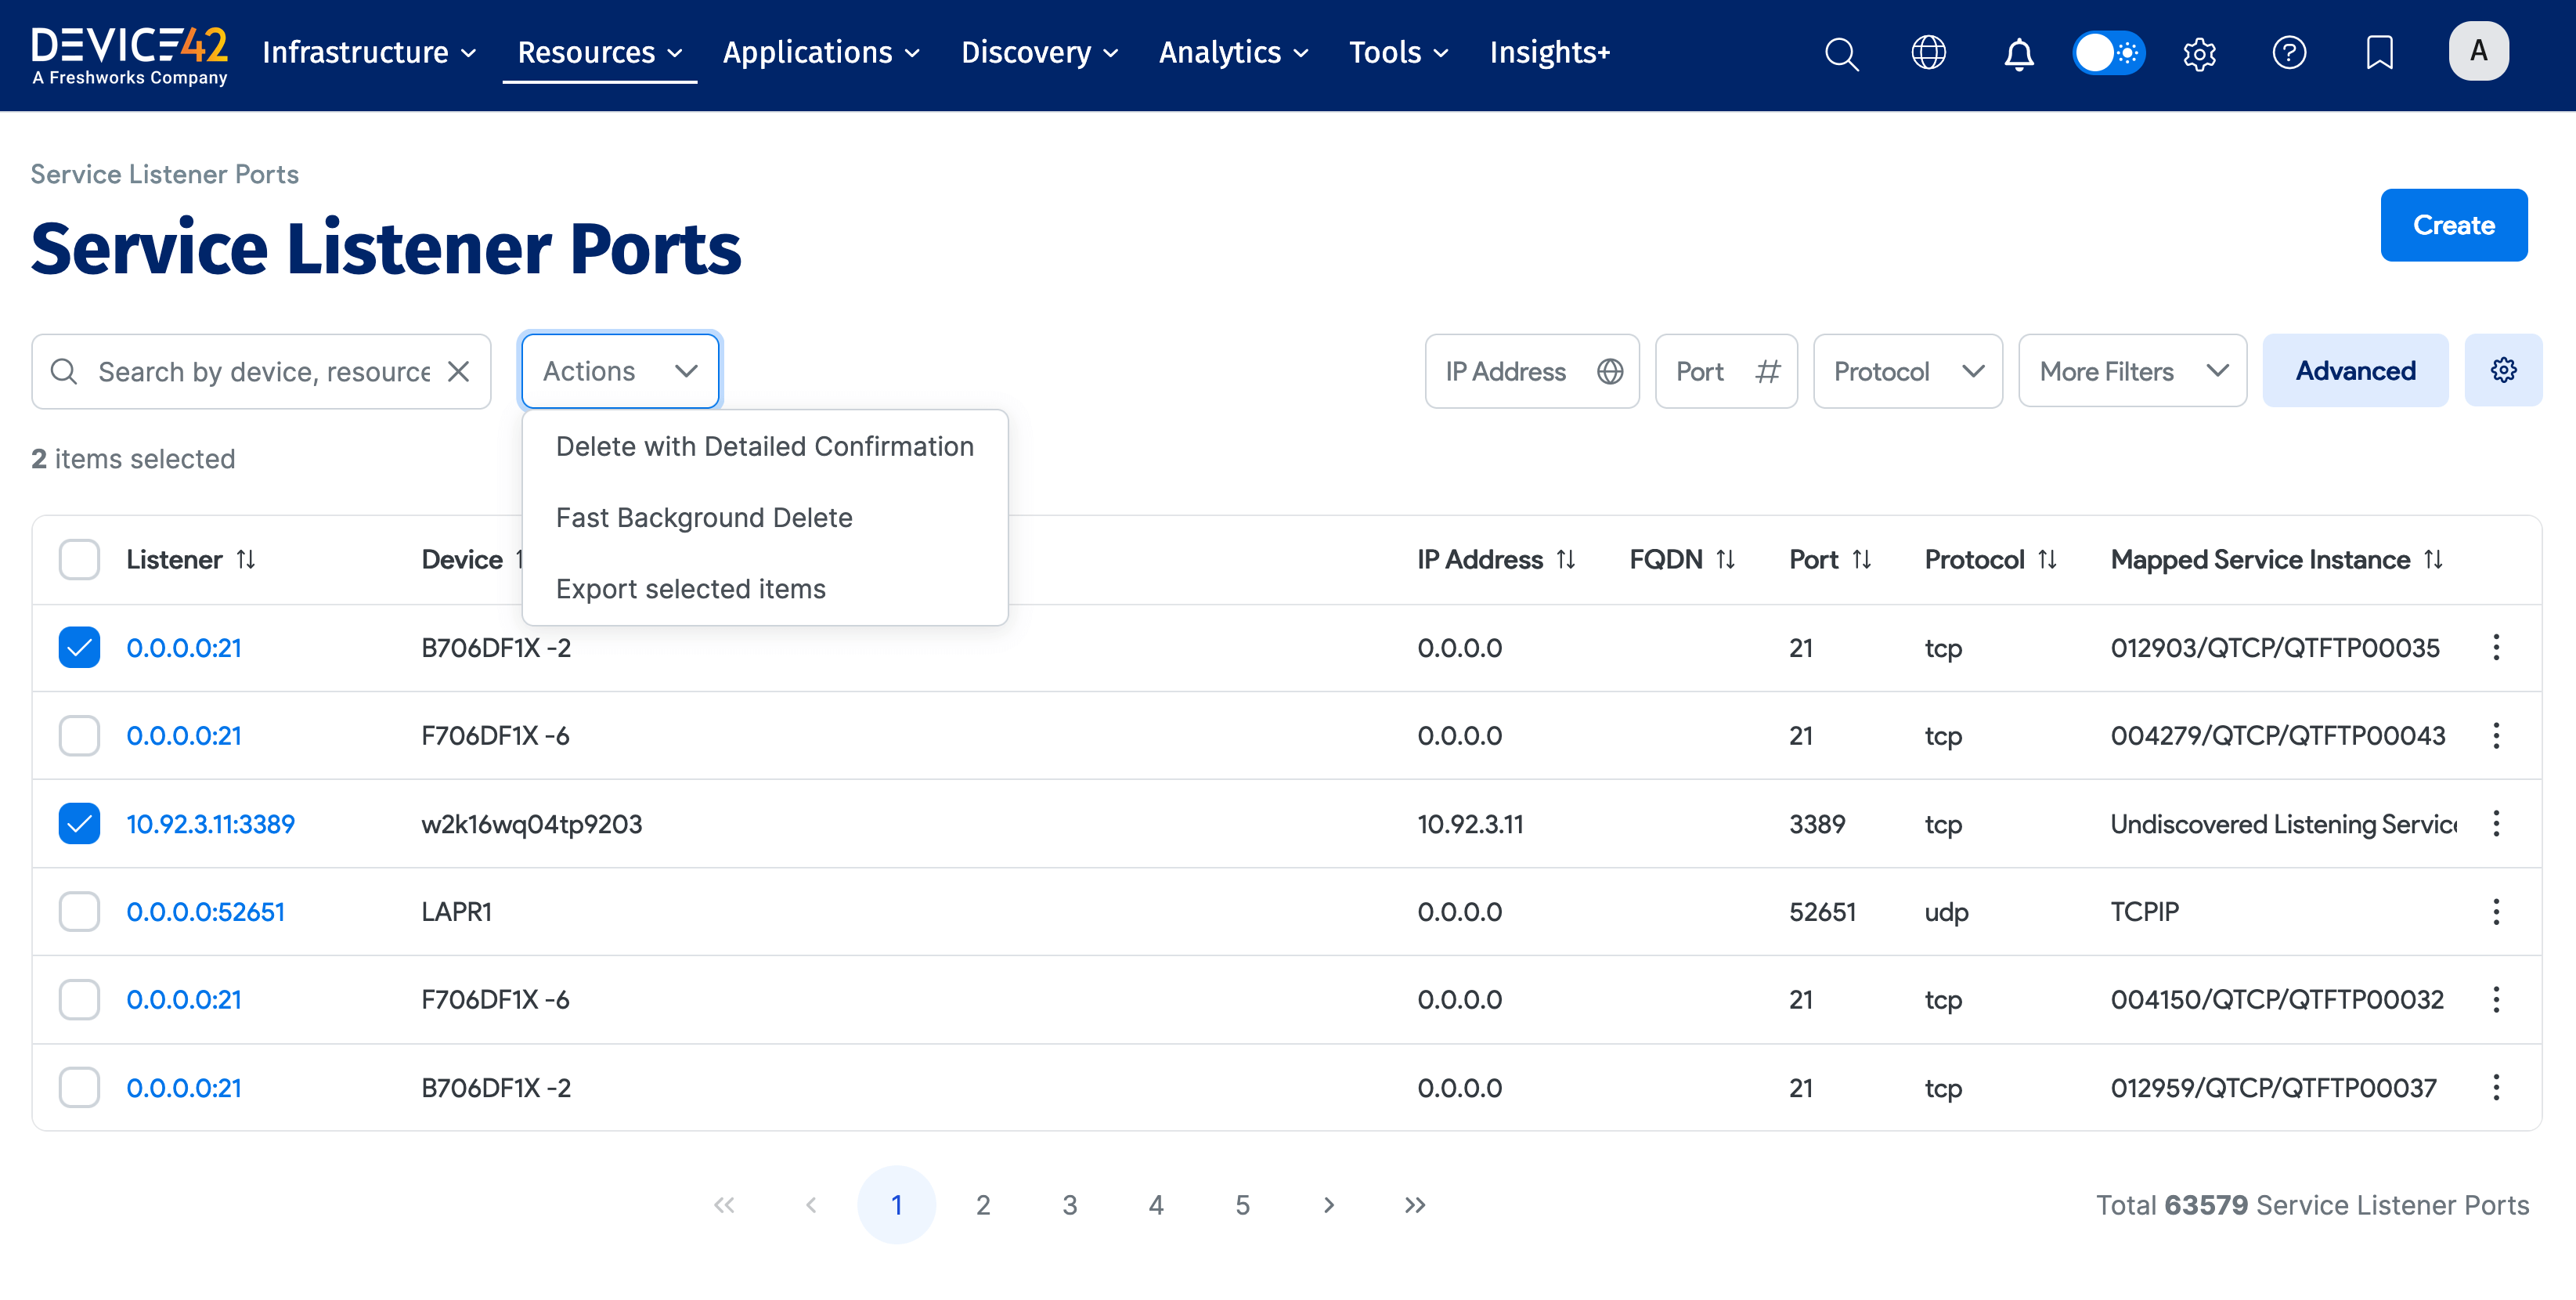The height and width of the screenshot is (1300, 2576).
Task: Open the Protocol filter dropdown
Action: tap(1908, 370)
